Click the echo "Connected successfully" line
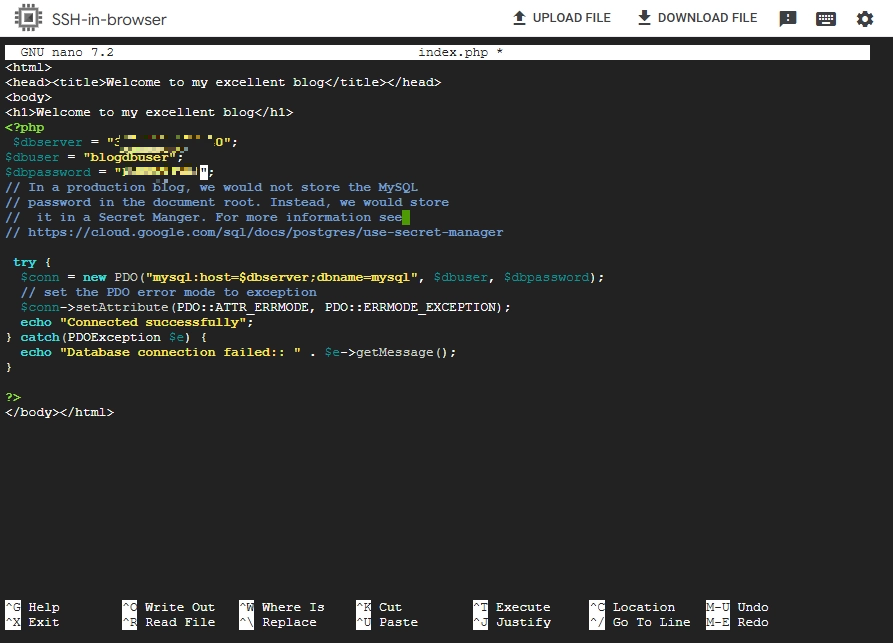This screenshot has width=893, height=643. (137, 322)
